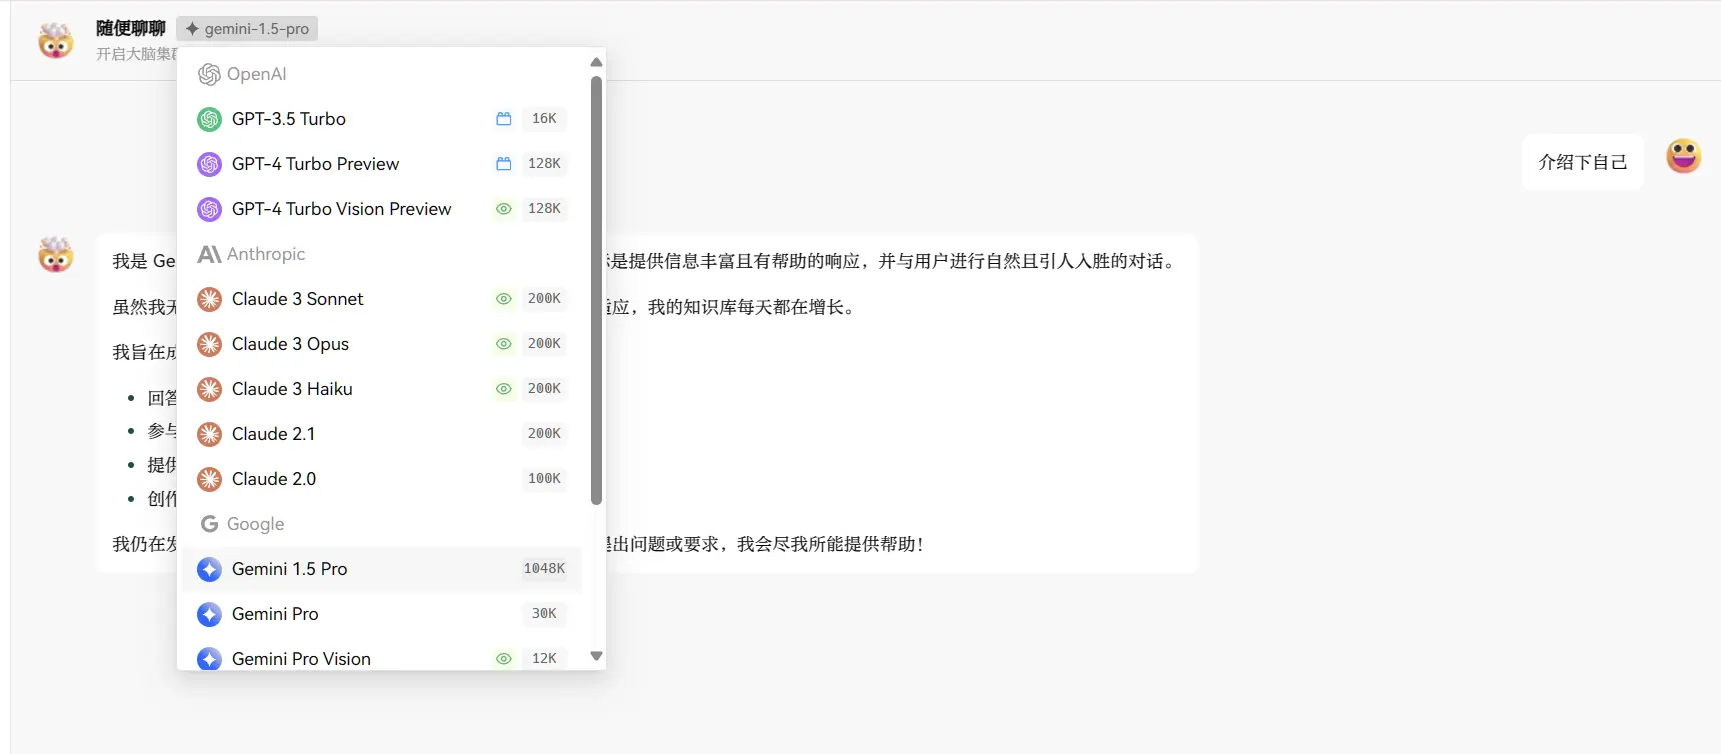This screenshot has width=1721, height=754.
Task: Select the highlighted Gemini 1.5 Pro entry
Action: point(381,569)
